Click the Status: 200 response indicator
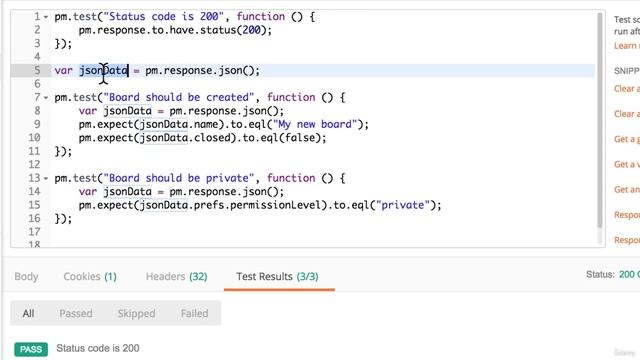This screenshot has width=640, height=360. (x=613, y=275)
